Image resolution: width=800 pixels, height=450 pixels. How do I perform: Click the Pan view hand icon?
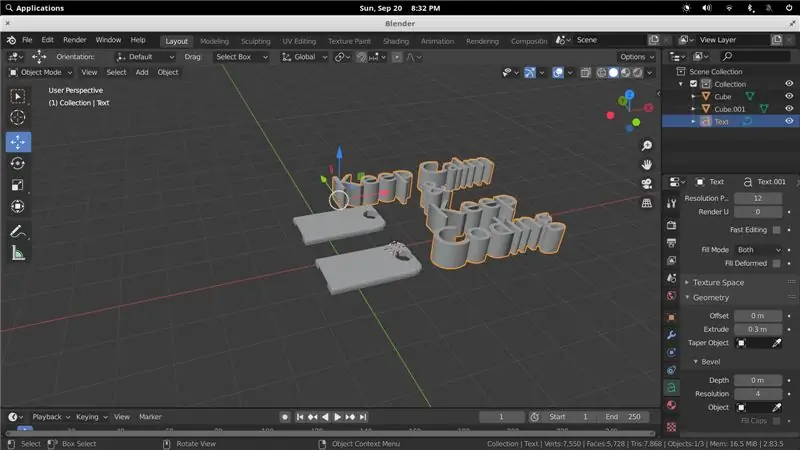646,165
